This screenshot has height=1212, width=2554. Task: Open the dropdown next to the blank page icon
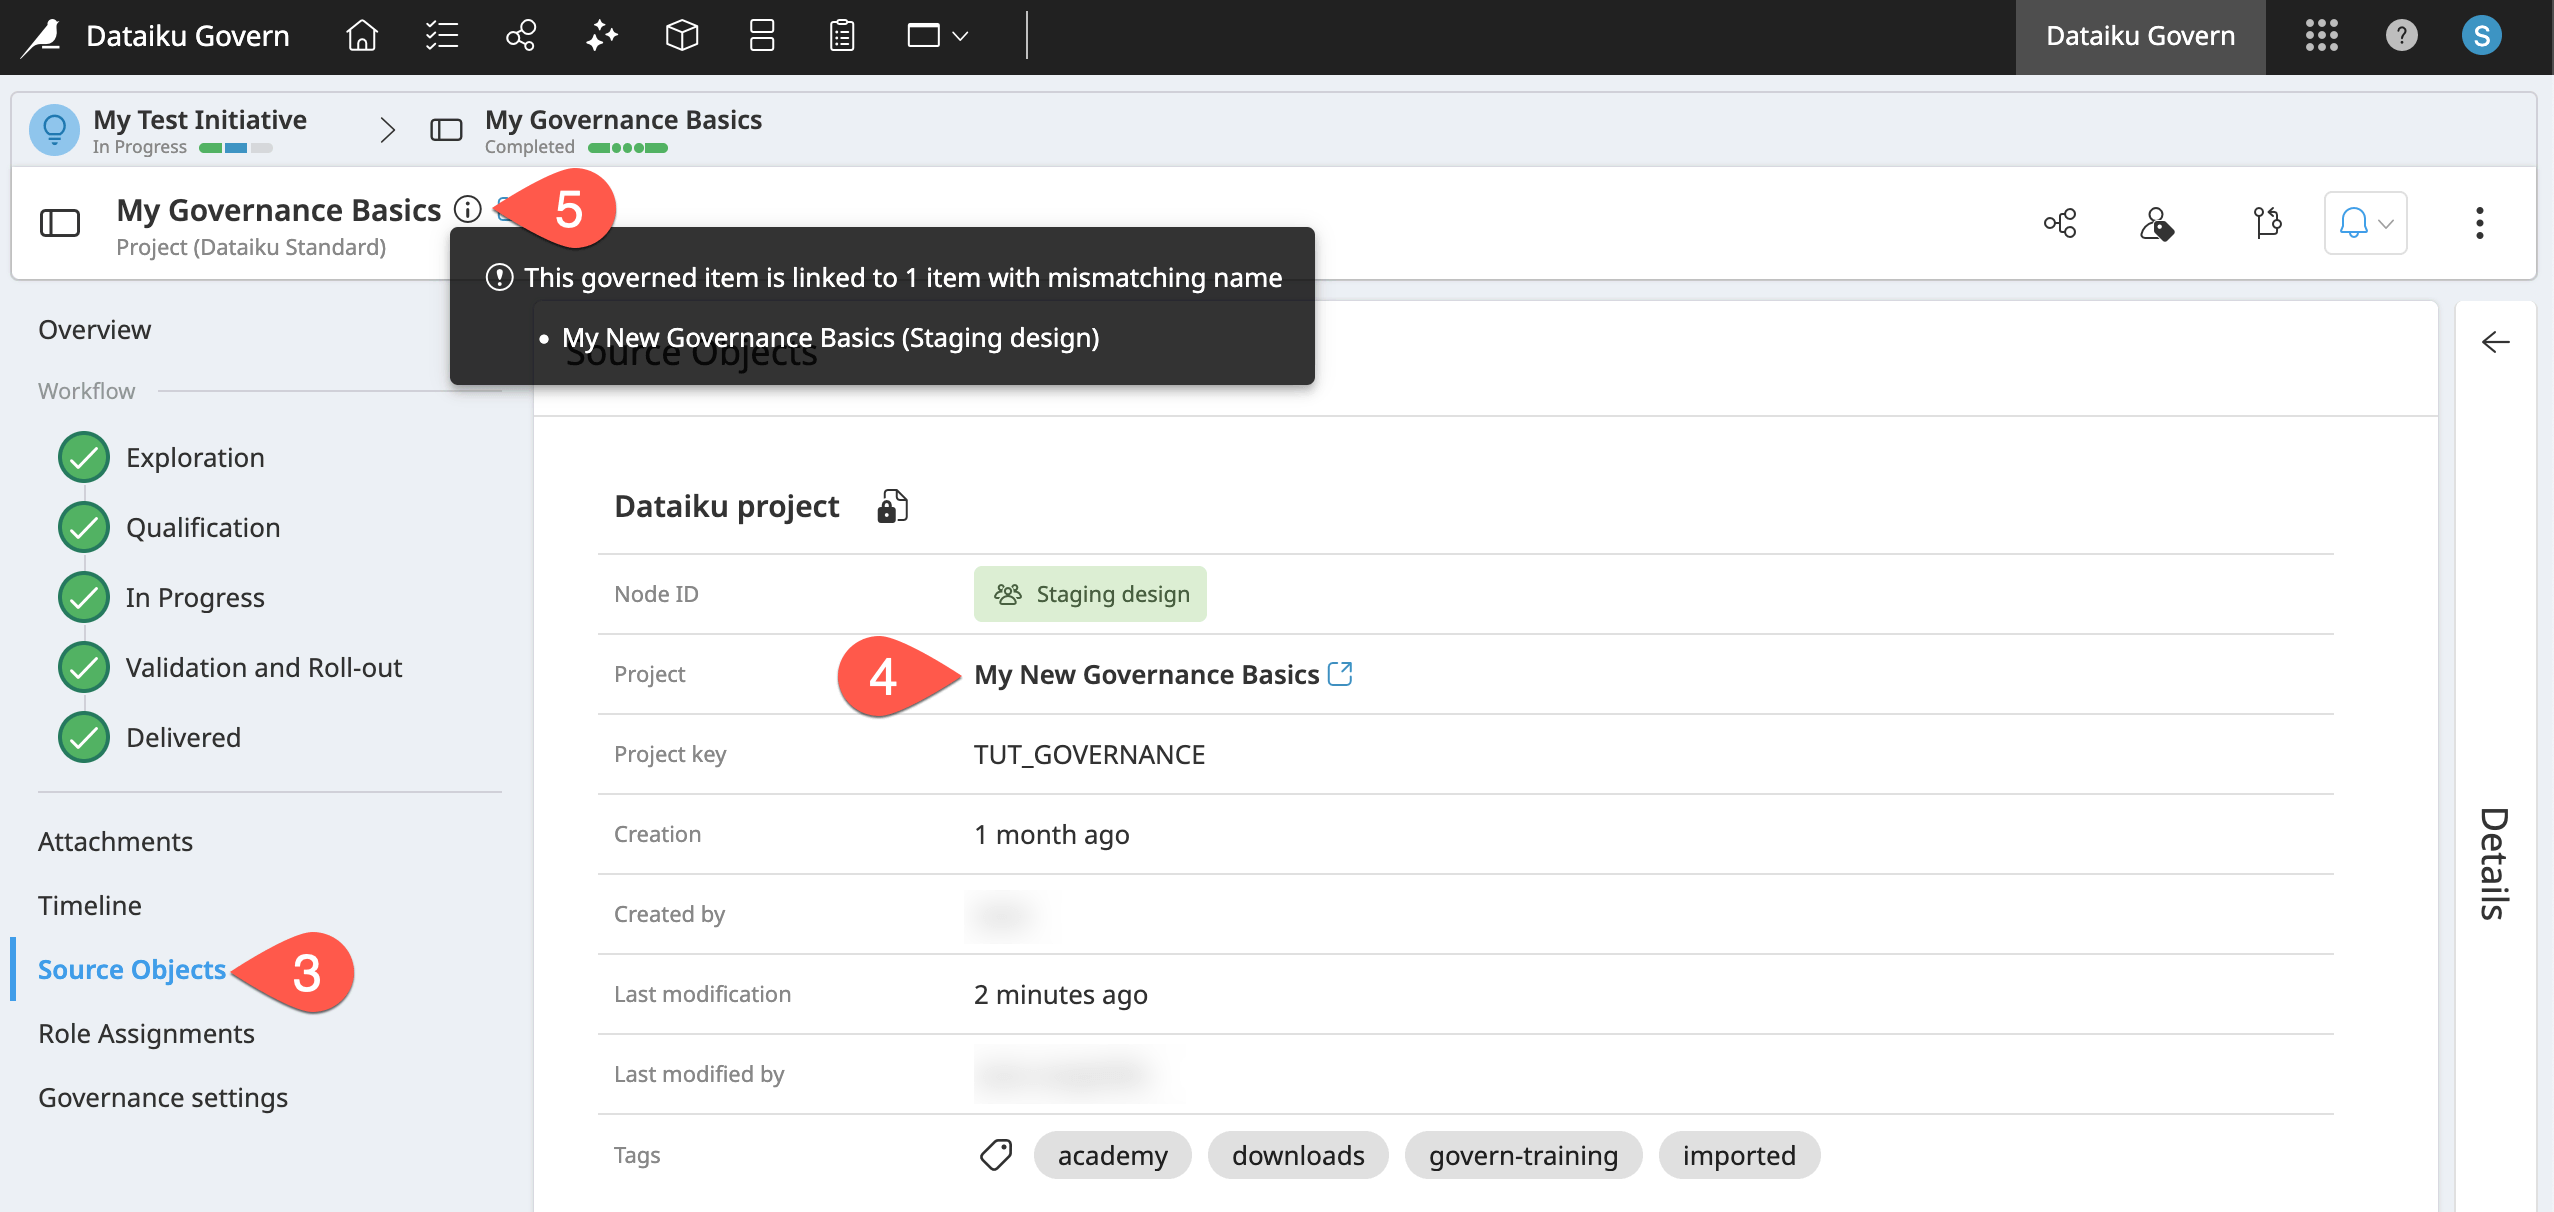tap(958, 36)
